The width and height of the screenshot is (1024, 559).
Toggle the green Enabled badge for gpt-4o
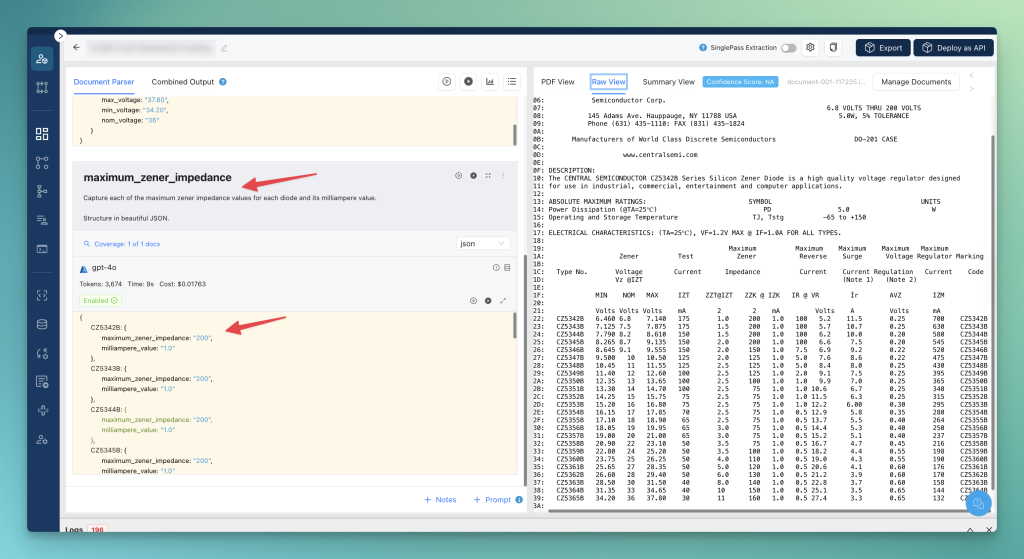pyautogui.click(x=100, y=300)
